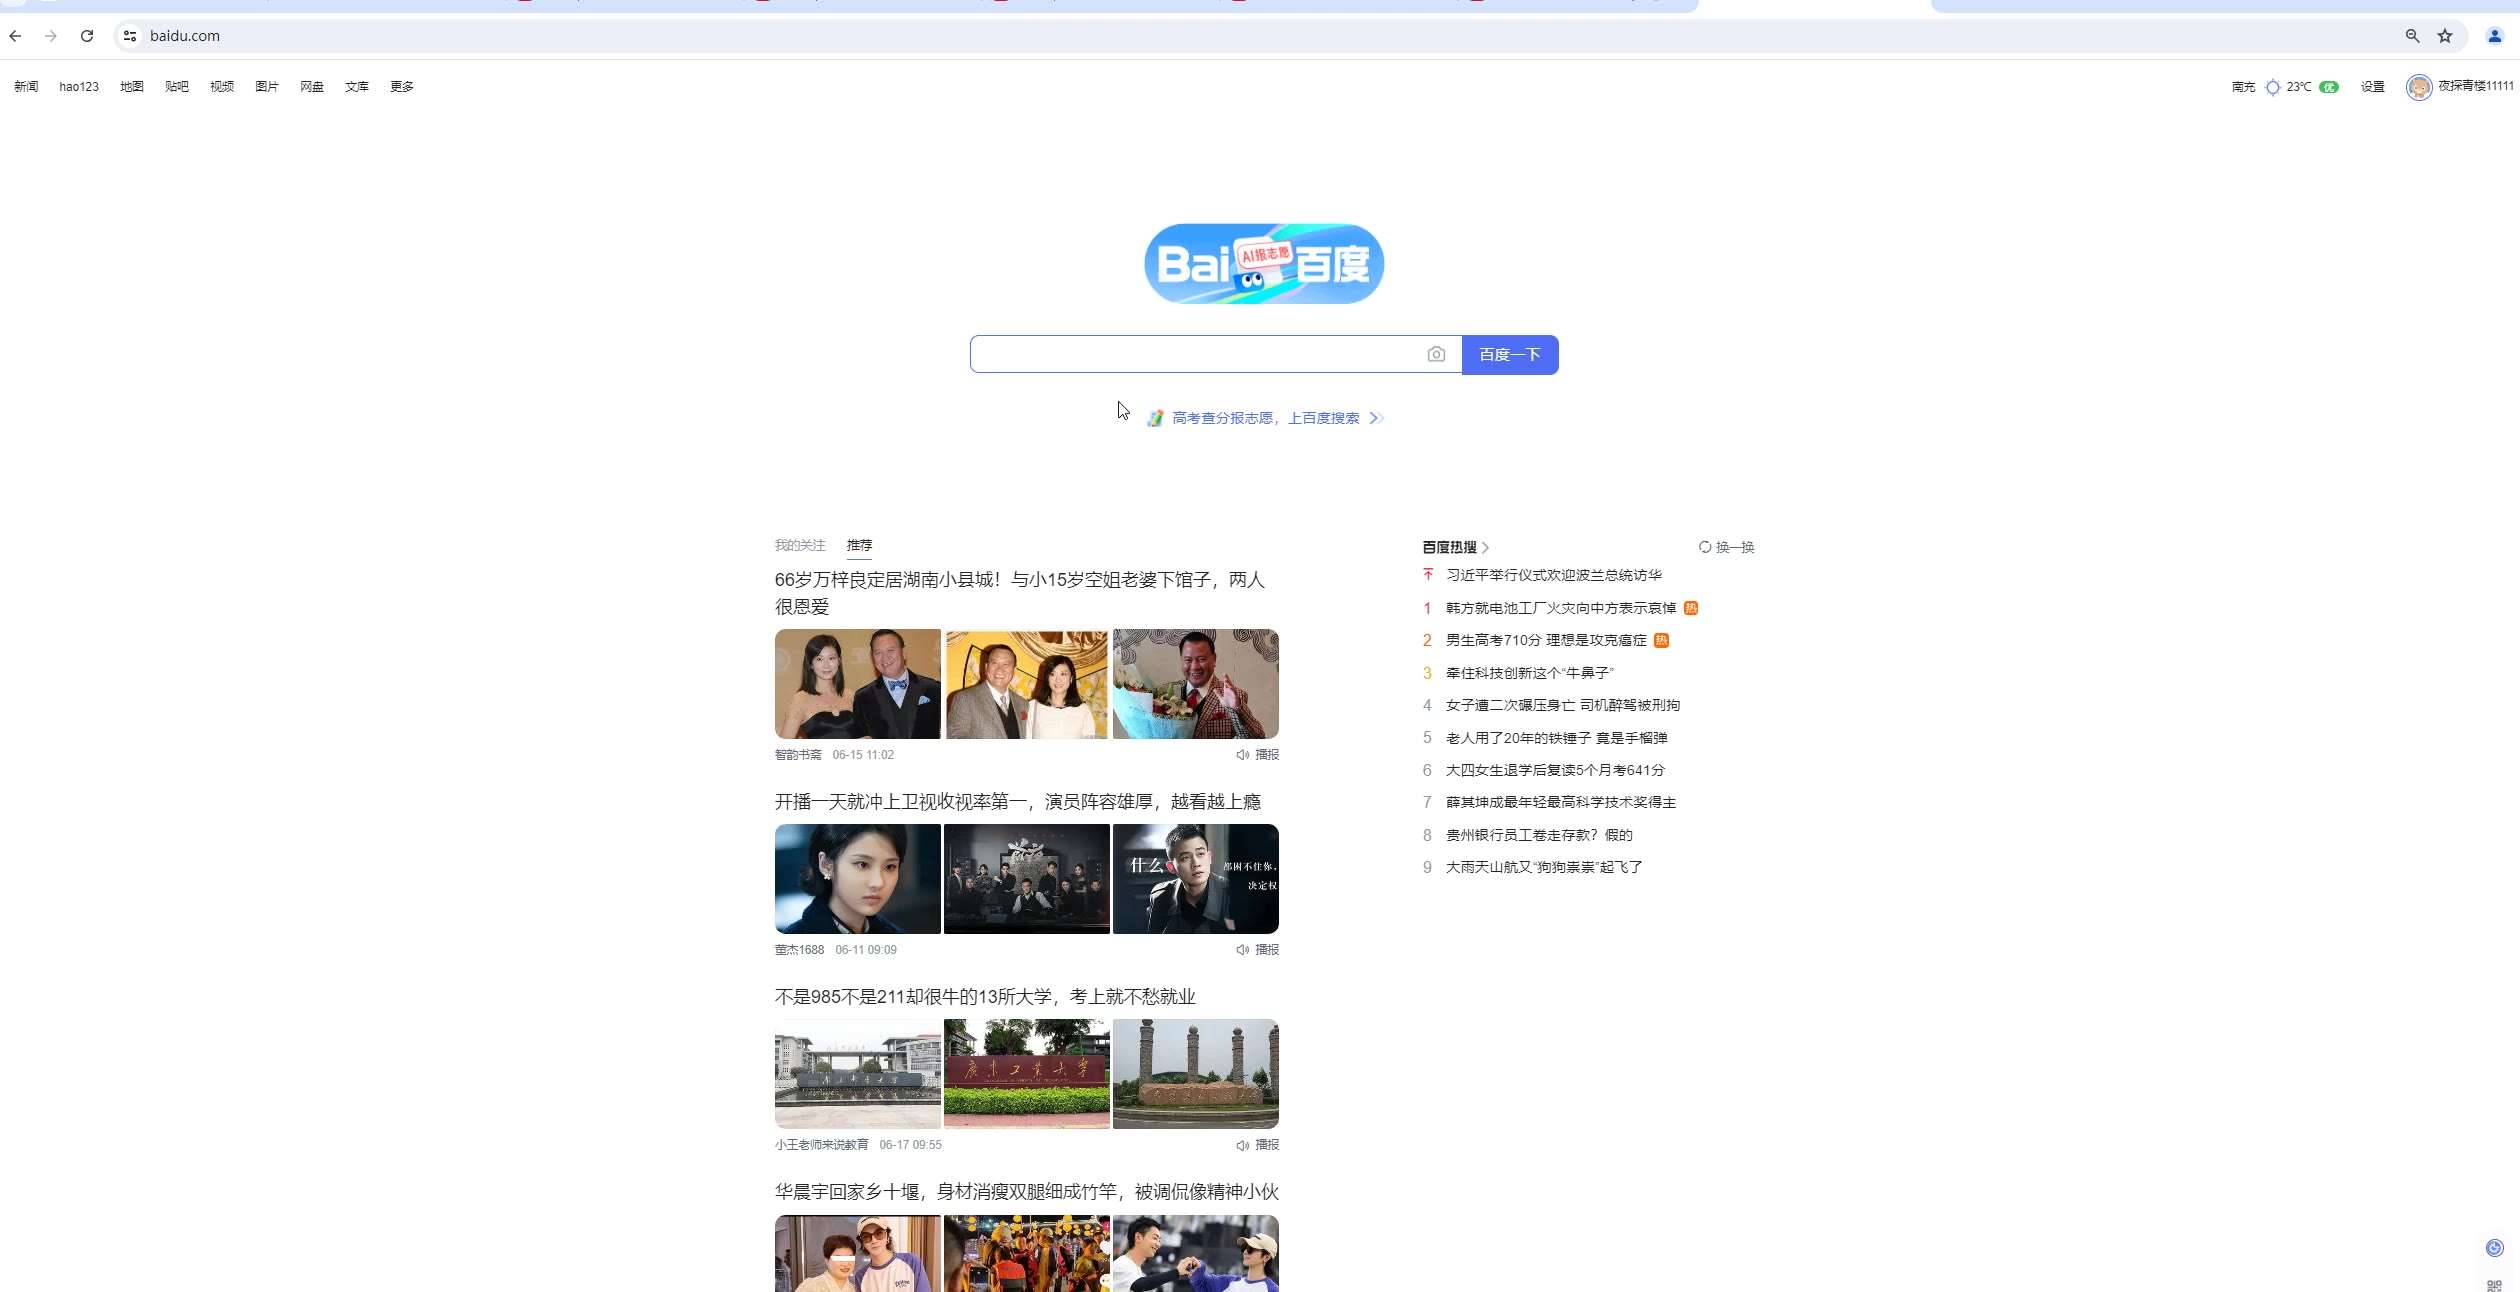Open article 66岁万梓良定居湖南小县城
The width and height of the screenshot is (2520, 1292).
click(1020, 593)
